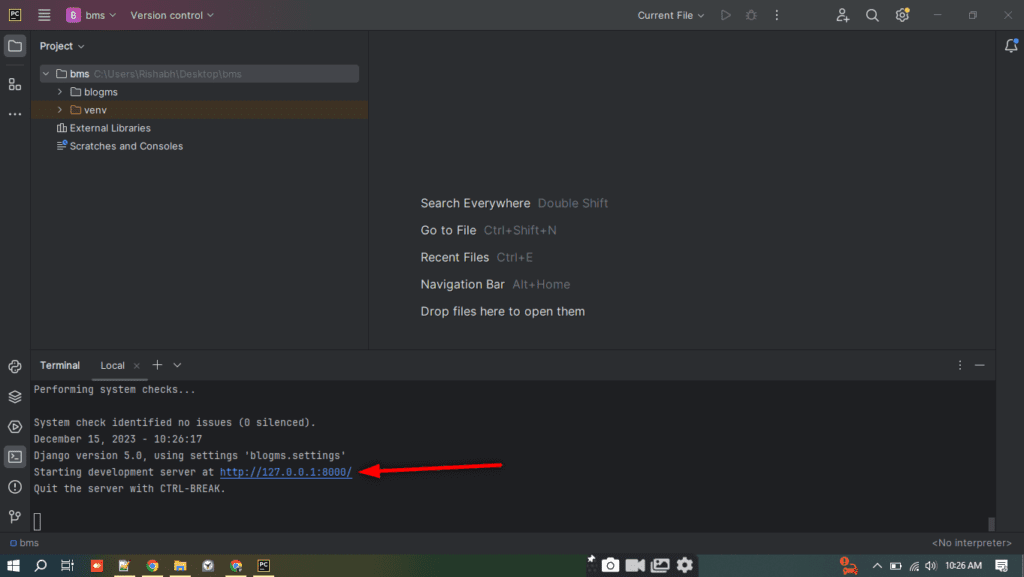Click the Debug bug icon
The image size is (1024, 577).
(x=751, y=15)
